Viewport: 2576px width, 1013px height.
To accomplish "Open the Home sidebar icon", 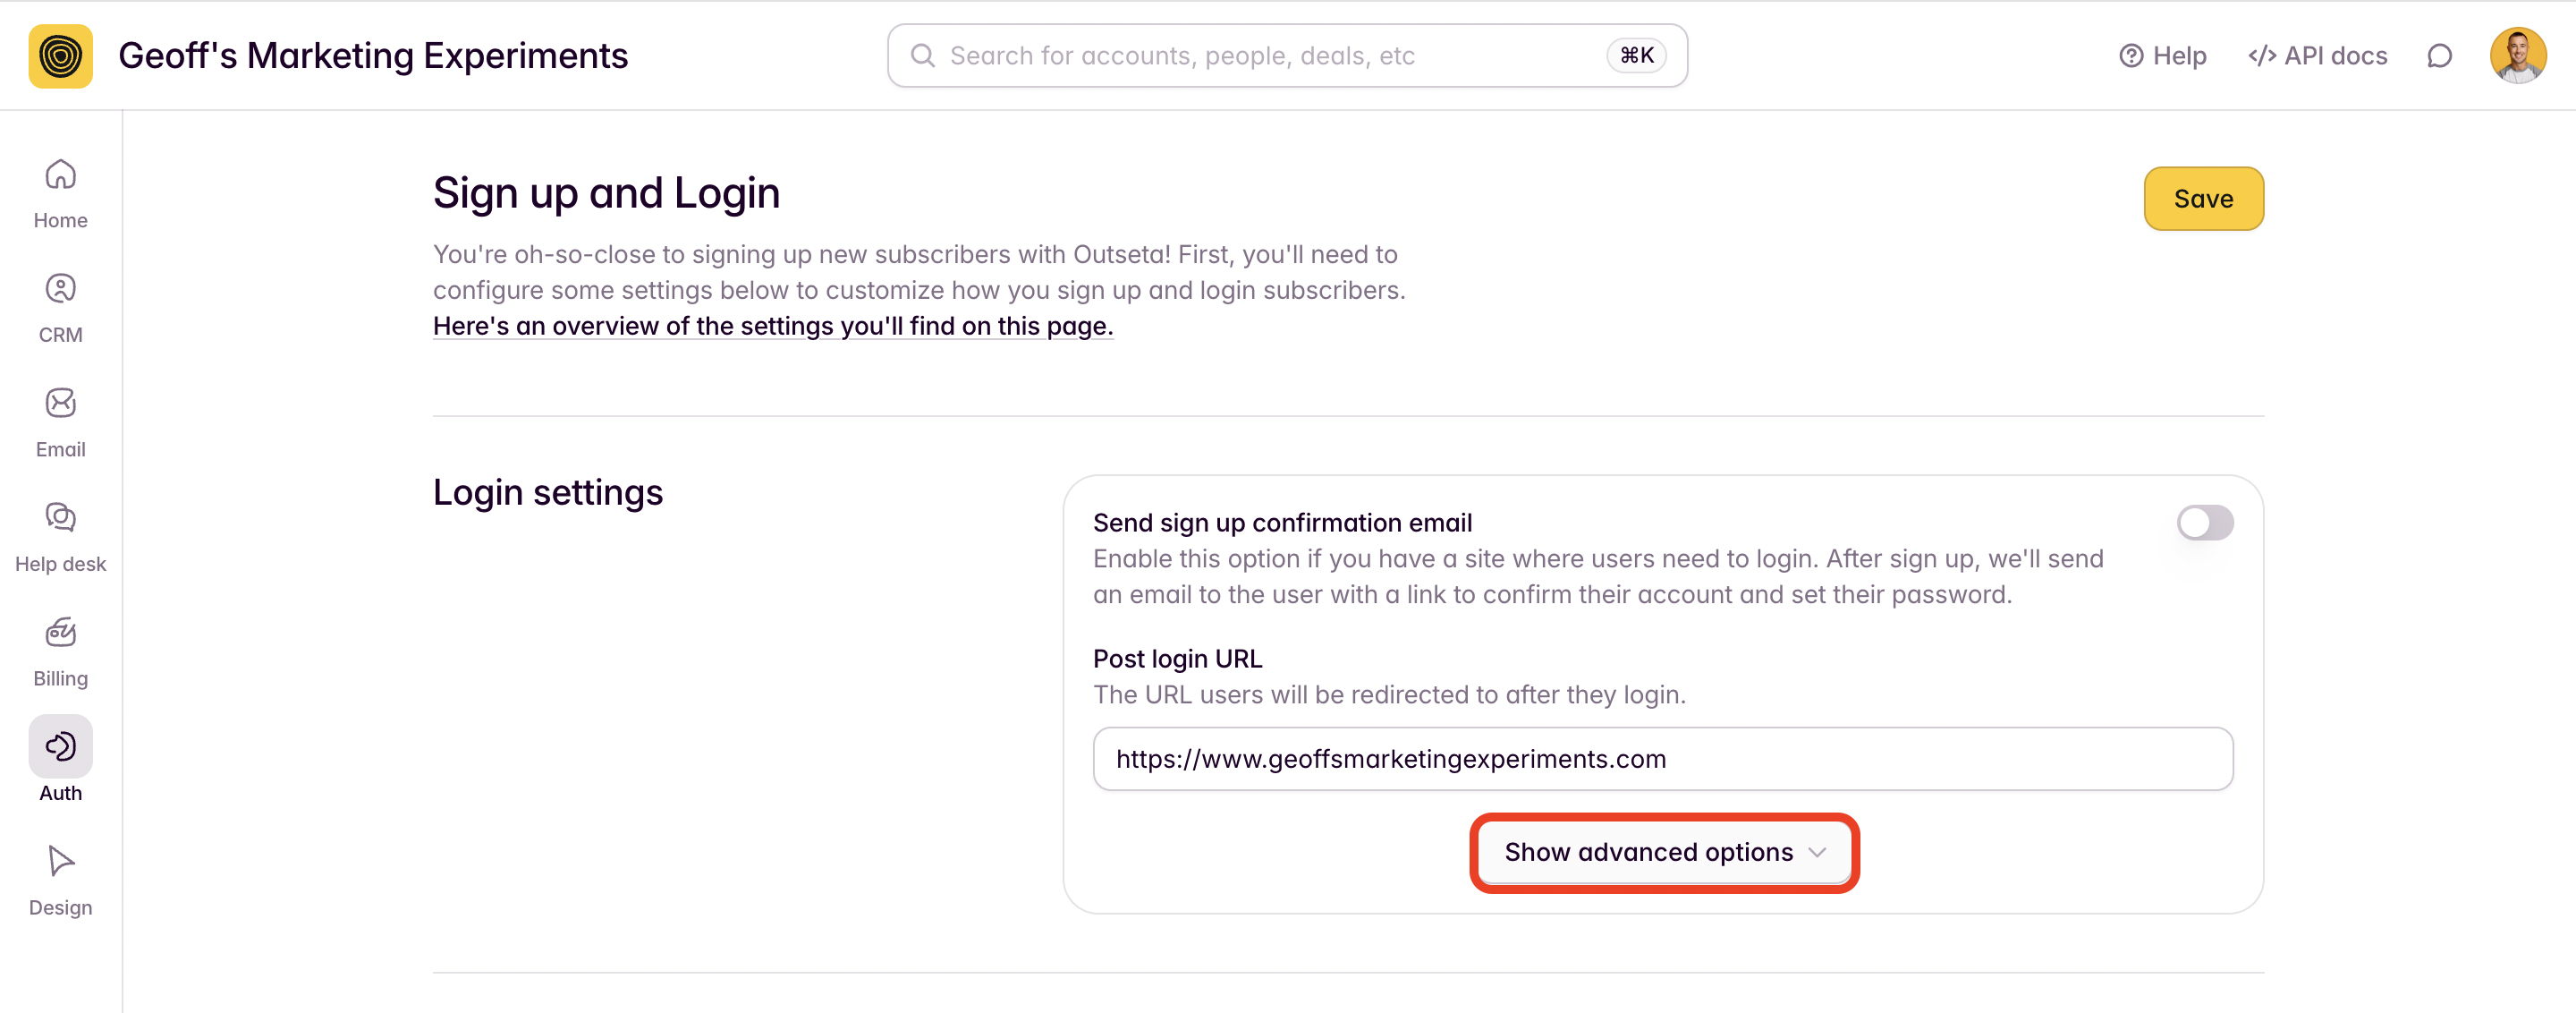I will [x=60, y=174].
